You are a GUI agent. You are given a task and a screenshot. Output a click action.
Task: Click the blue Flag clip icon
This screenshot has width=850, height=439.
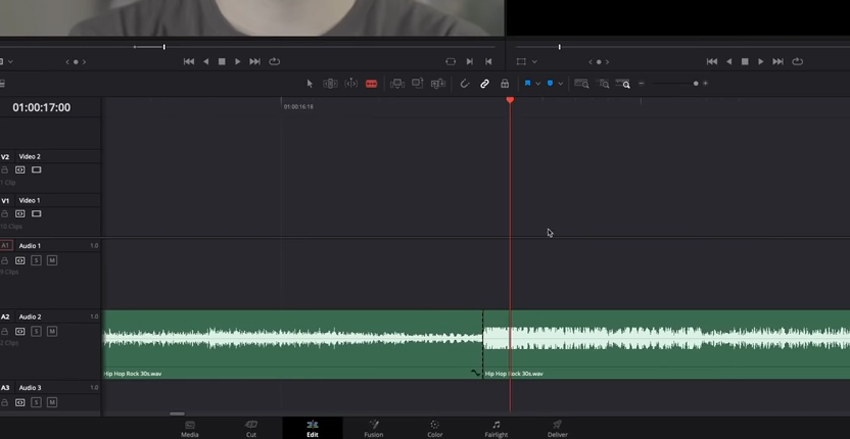pyautogui.click(x=527, y=84)
